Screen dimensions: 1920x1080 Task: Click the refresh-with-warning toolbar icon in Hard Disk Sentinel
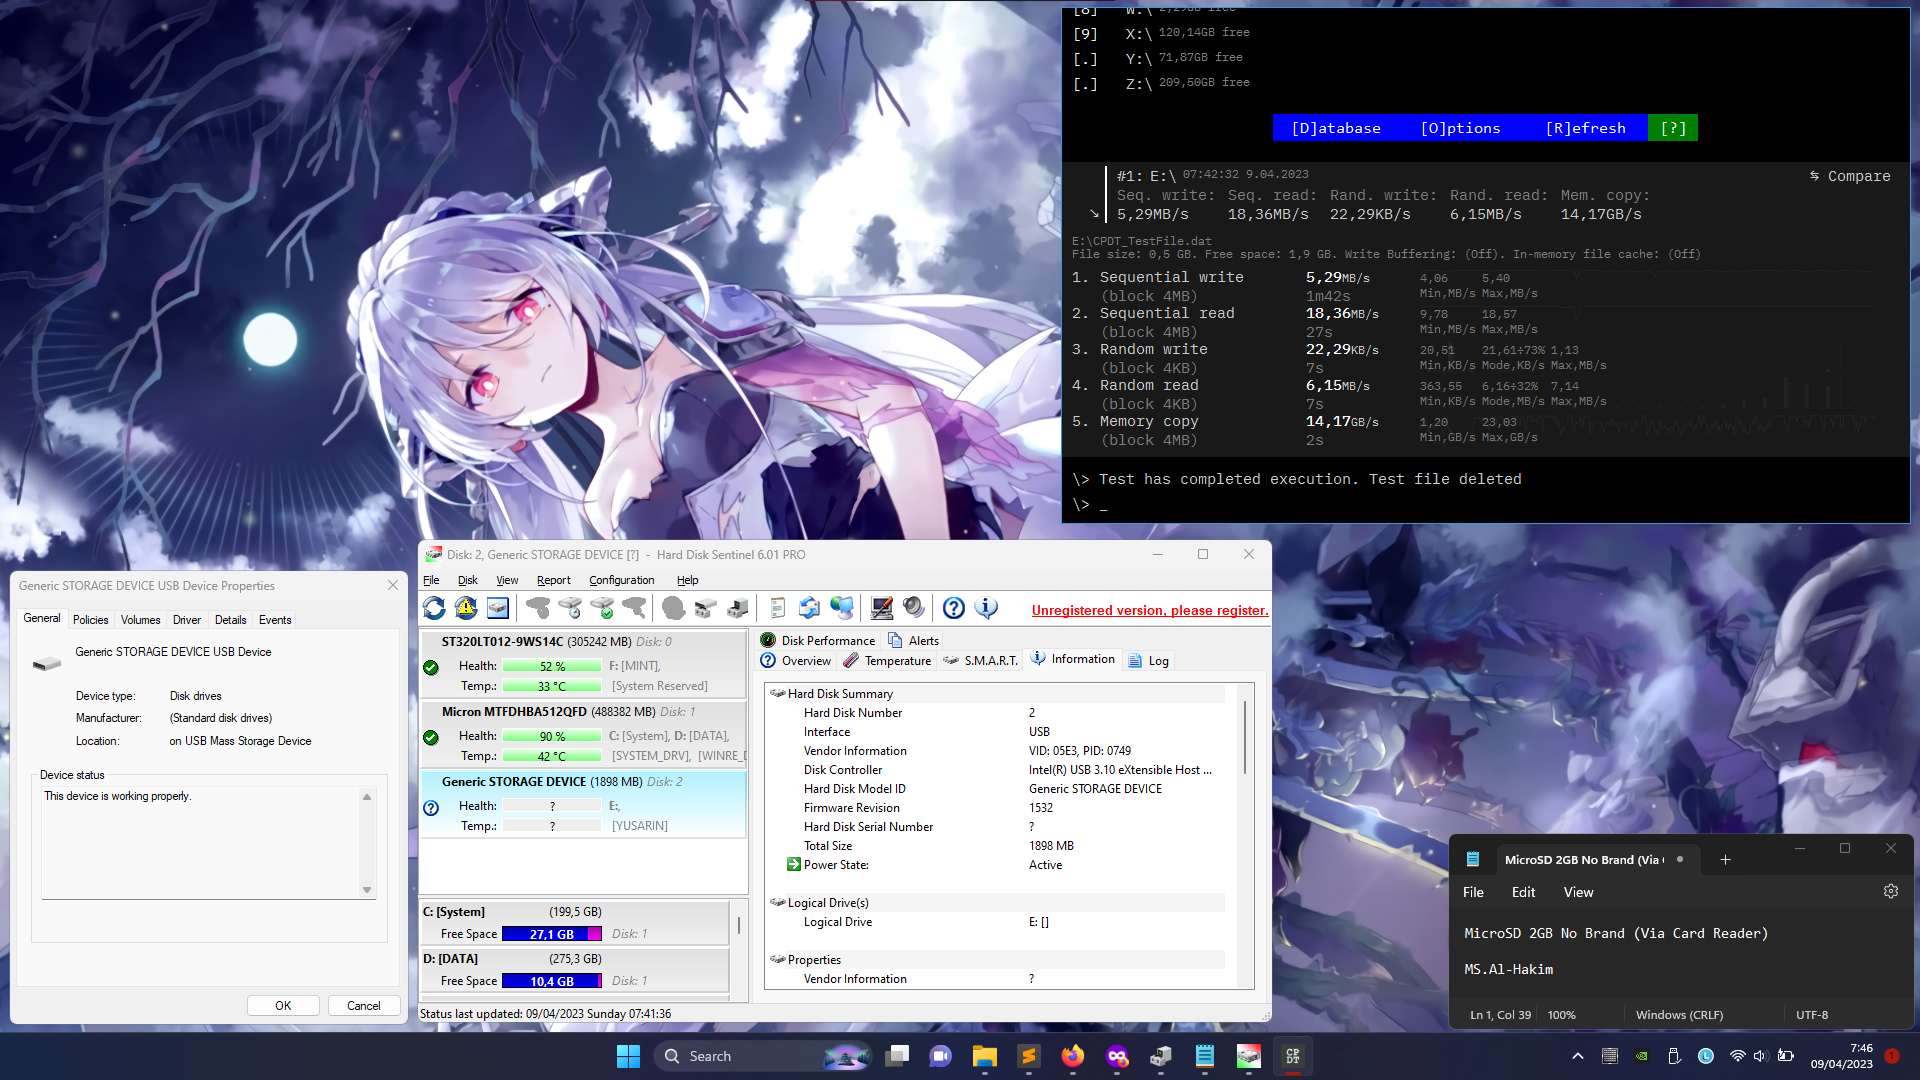466,608
